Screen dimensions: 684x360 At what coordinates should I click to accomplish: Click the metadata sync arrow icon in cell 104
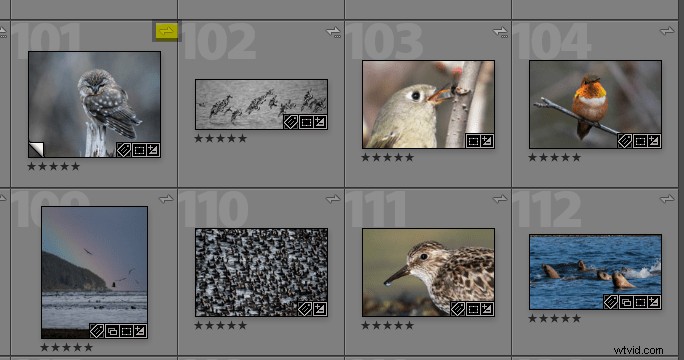tap(667, 31)
